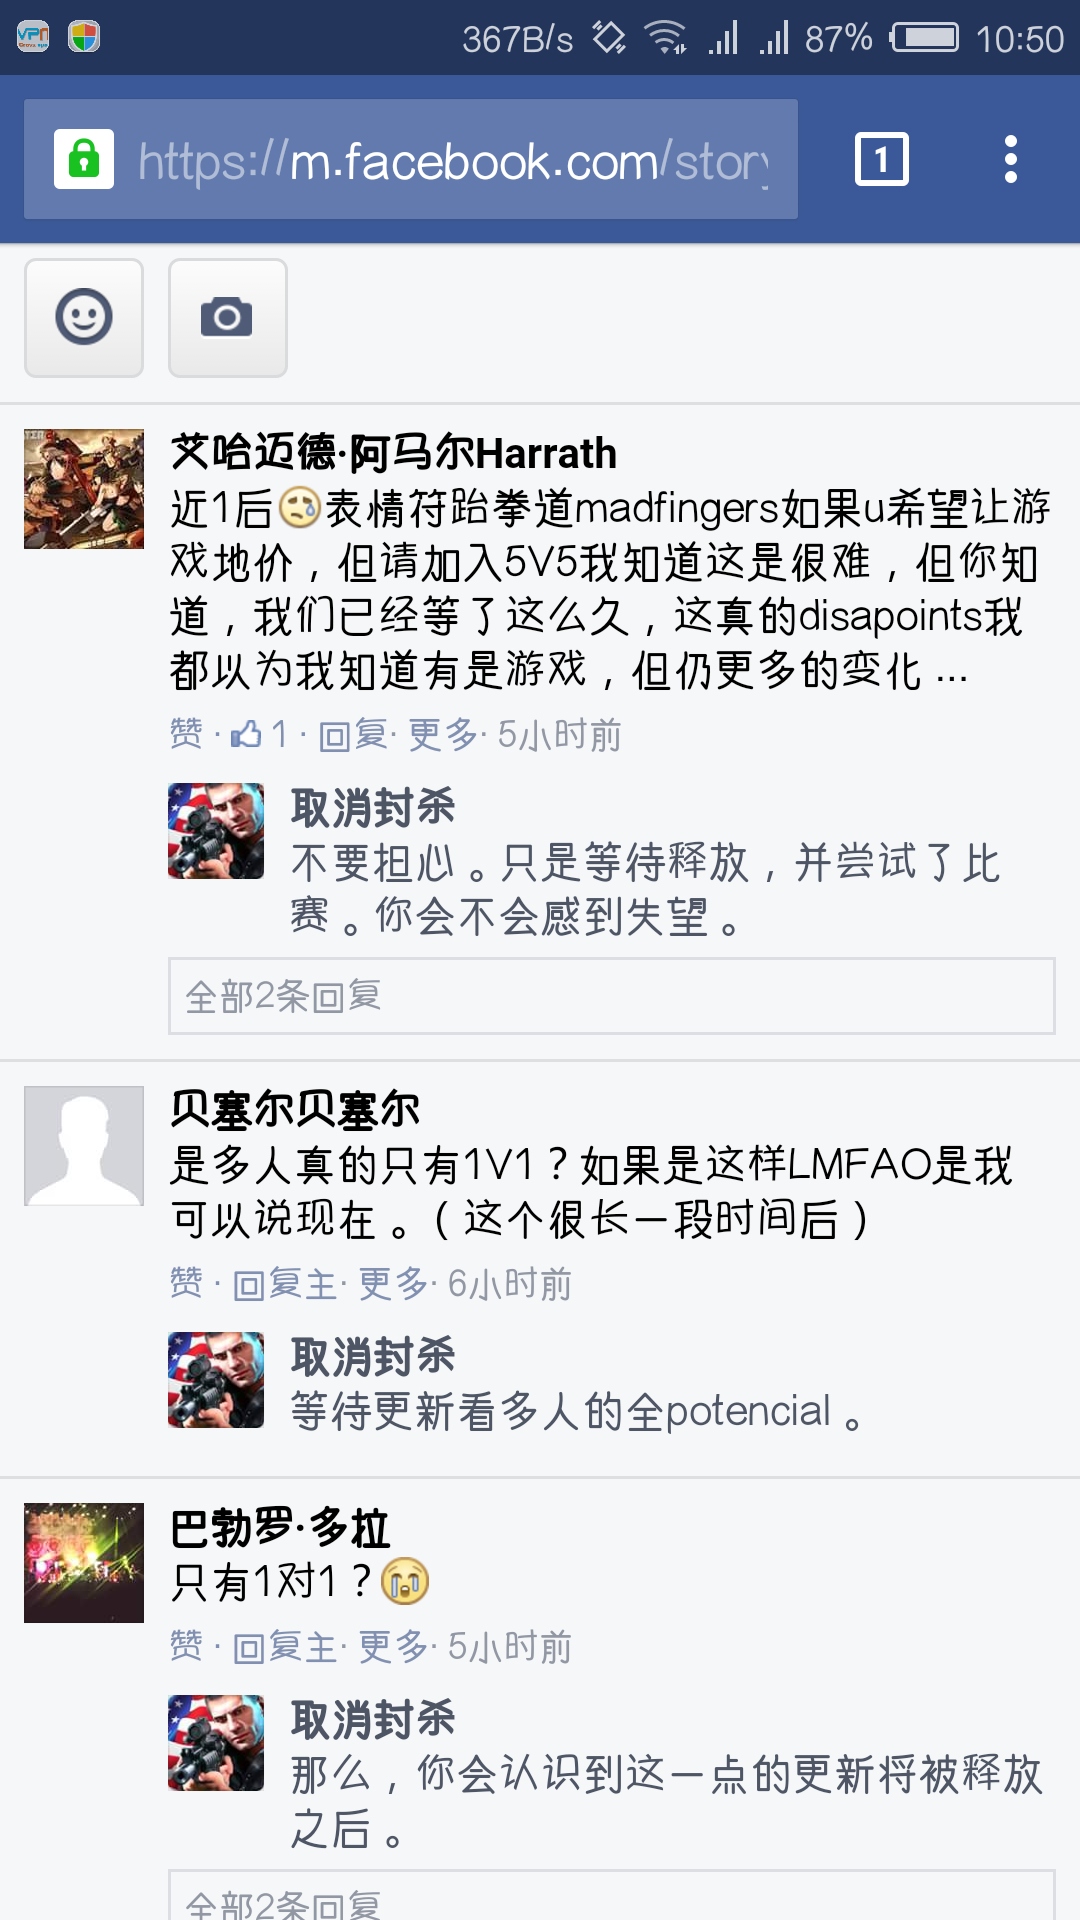This screenshot has width=1080, height=1920.
Task: Tap the green secure lock icon
Action: pos(84,159)
